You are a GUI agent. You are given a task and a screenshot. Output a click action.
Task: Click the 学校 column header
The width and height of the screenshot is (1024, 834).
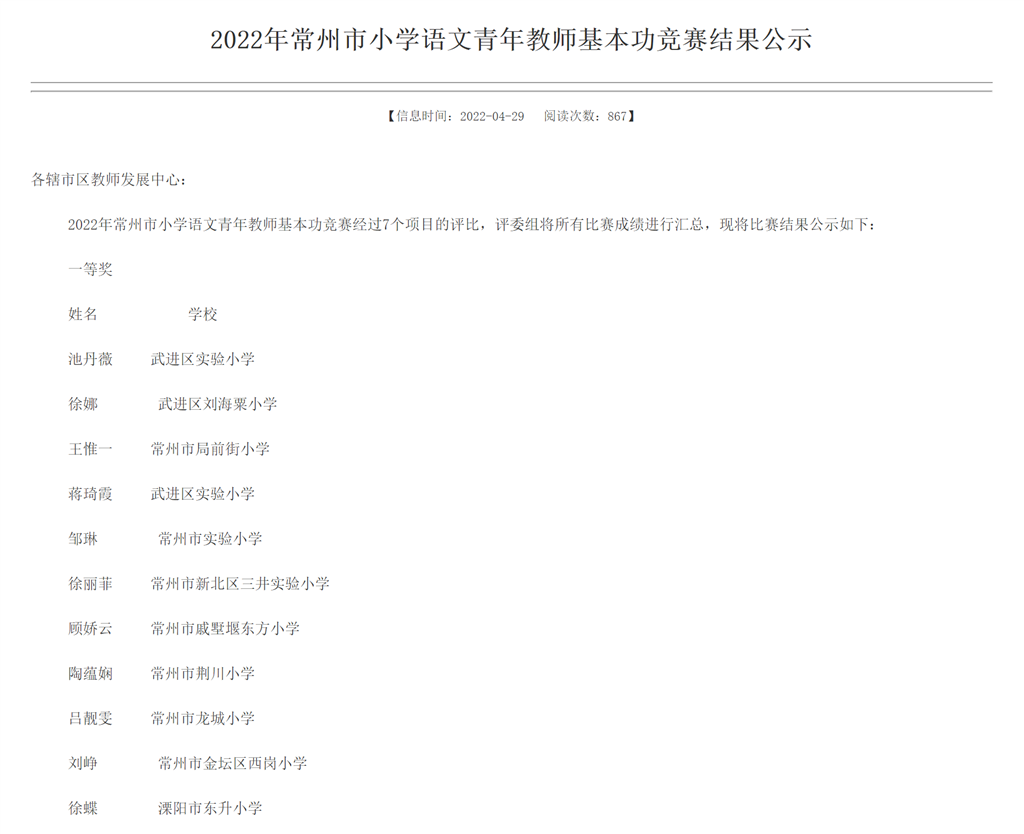pos(203,315)
